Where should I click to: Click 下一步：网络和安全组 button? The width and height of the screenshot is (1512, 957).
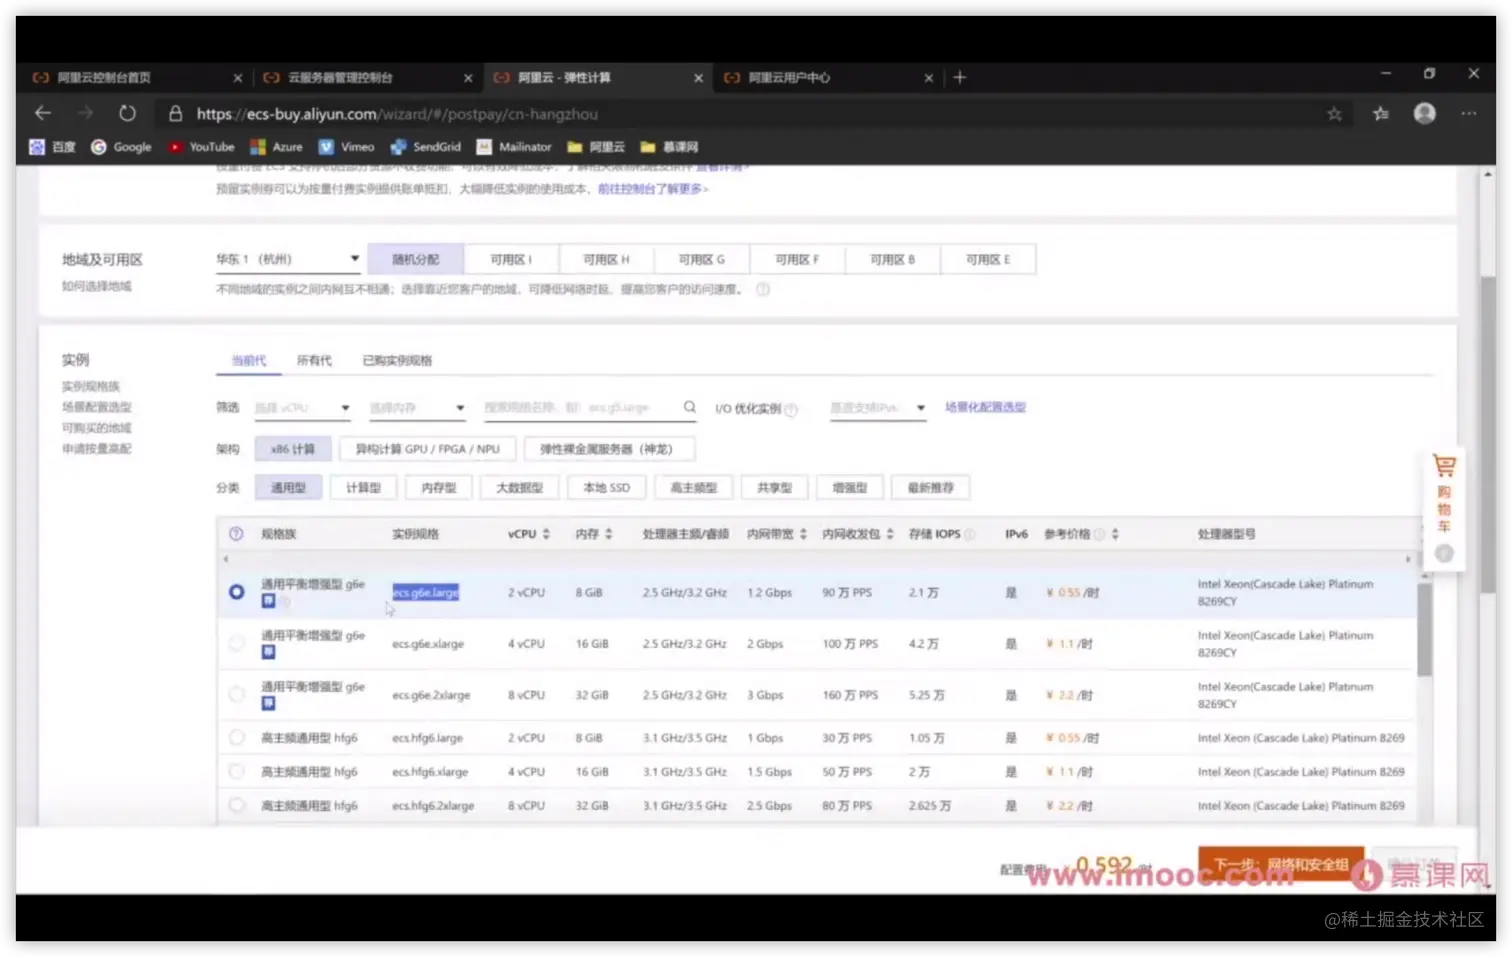tap(1281, 865)
